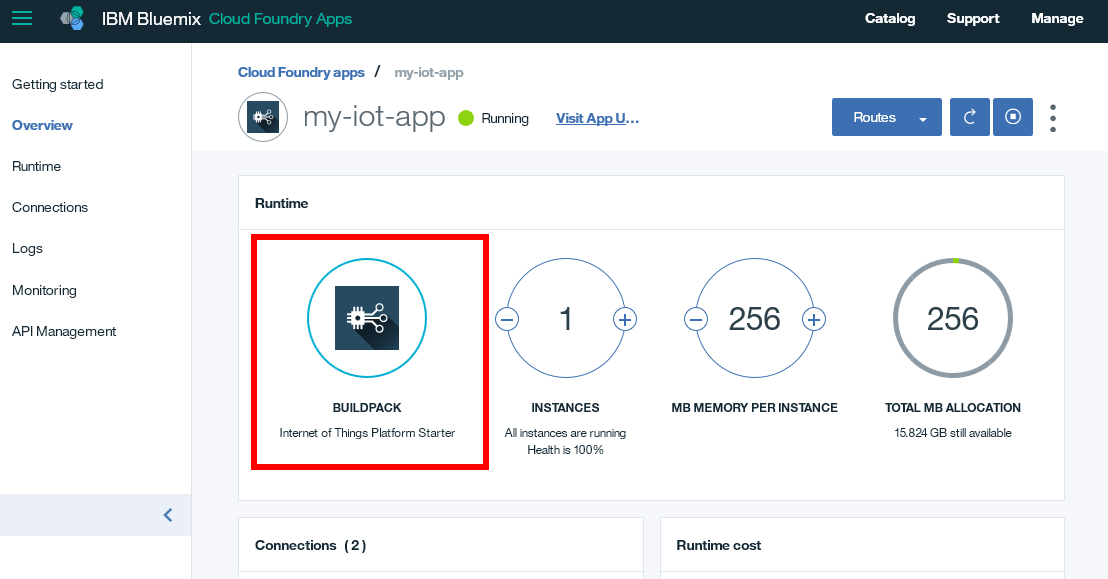This screenshot has height=579, width=1108.
Task: Go to Cloud Foundry apps breadcrumb
Action: tap(301, 72)
